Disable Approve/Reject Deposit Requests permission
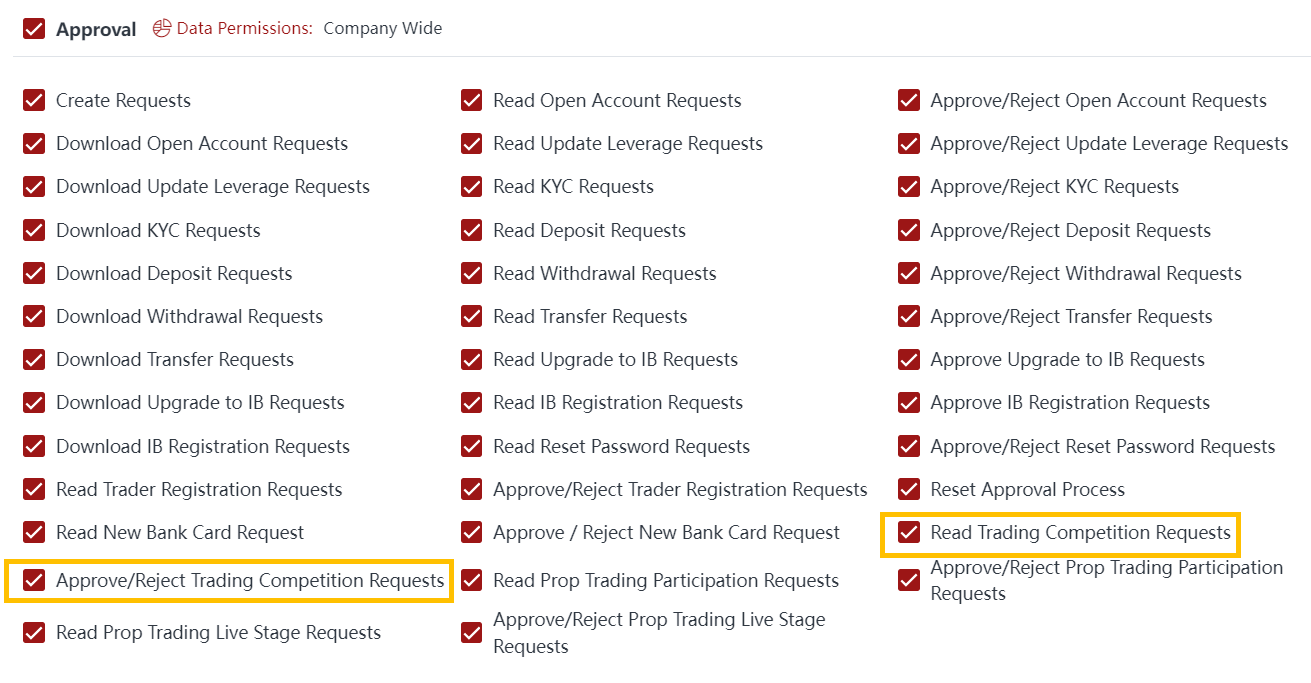The width and height of the screenshot is (1311, 683). [x=909, y=230]
